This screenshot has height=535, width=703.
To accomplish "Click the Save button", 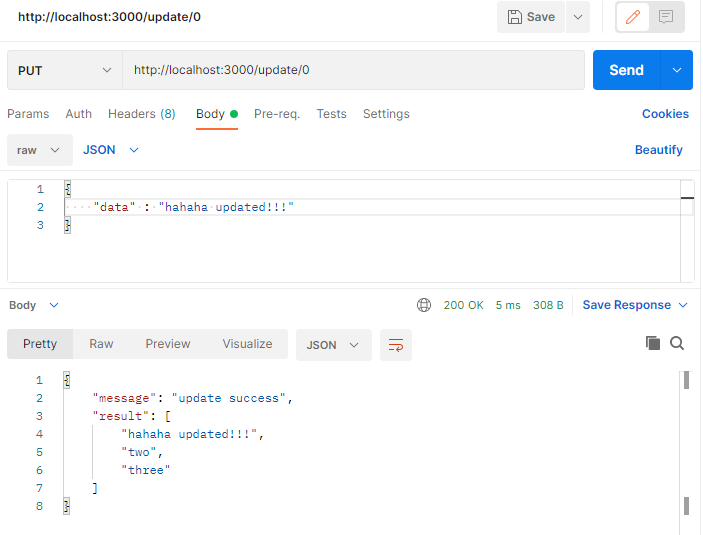I will (531, 17).
